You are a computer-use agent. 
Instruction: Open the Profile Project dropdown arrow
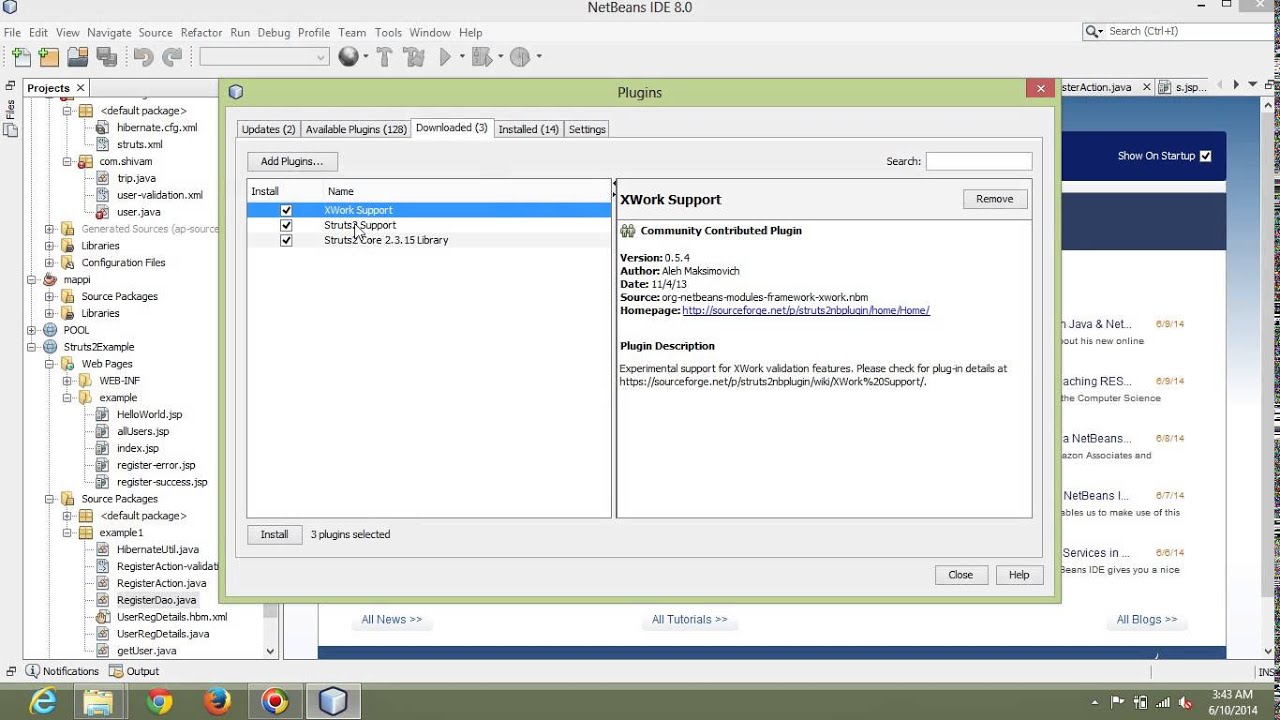point(538,57)
